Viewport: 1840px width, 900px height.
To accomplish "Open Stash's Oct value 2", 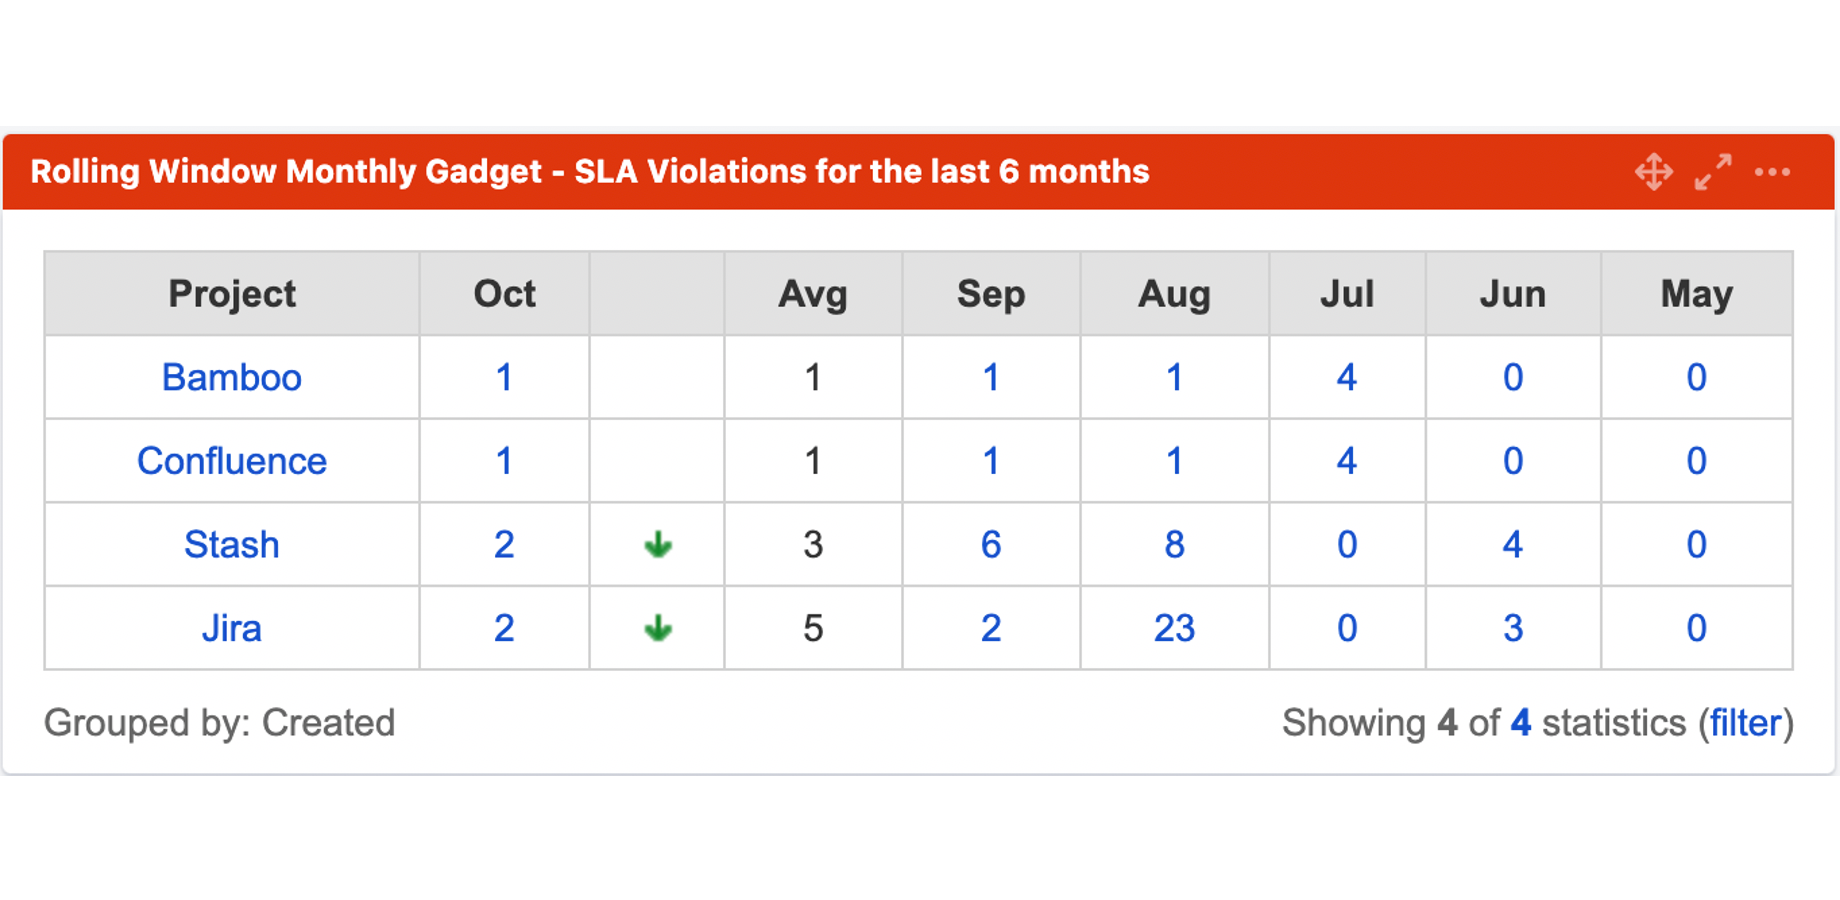I will pos(504,545).
